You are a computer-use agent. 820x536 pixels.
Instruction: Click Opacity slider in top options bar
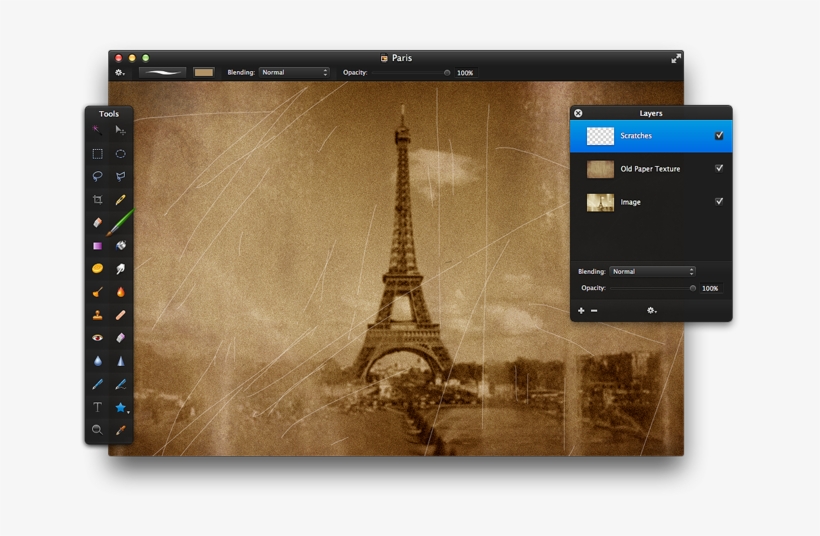click(410, 73)
